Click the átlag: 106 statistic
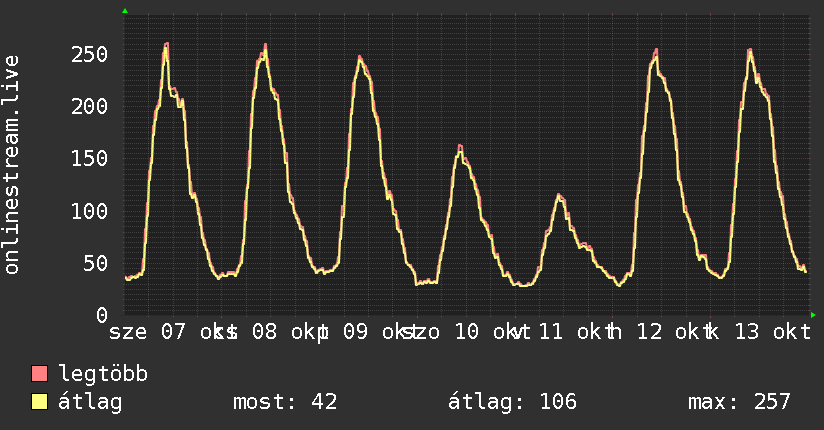Viewport: 824px width, 430px height. tap(512, 402)
